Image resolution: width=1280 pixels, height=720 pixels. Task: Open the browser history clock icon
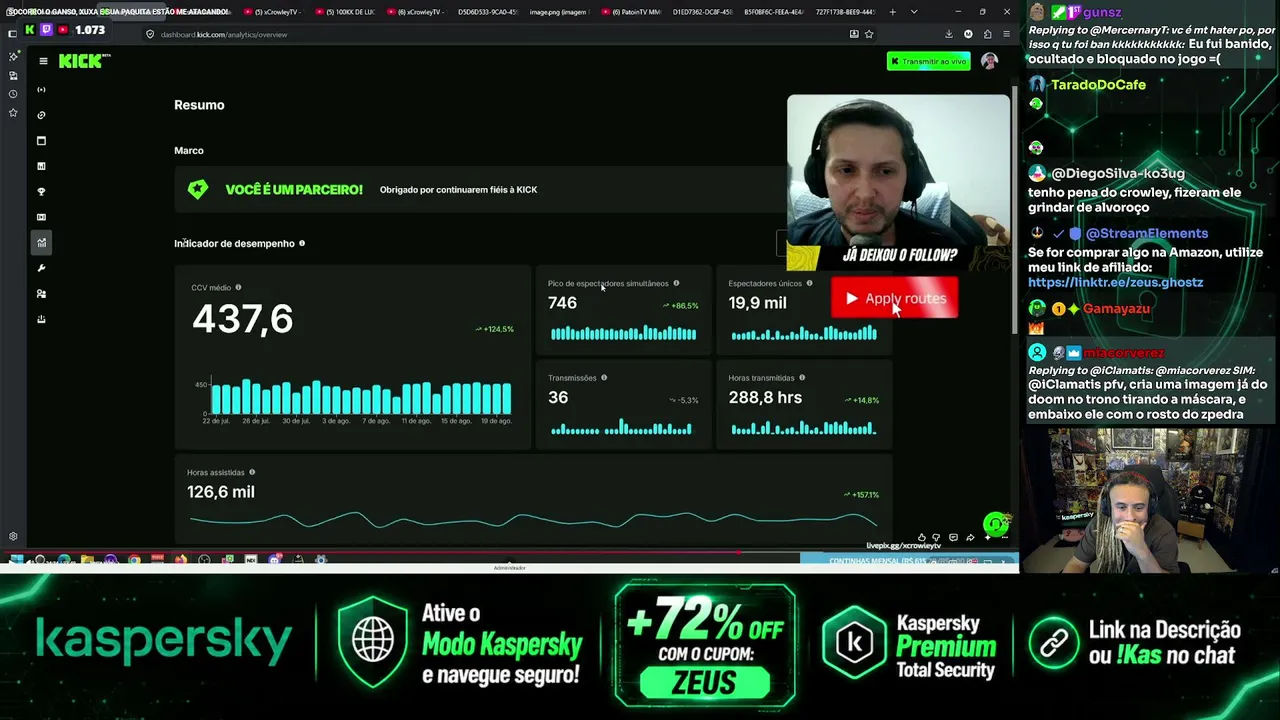[13, 94]
